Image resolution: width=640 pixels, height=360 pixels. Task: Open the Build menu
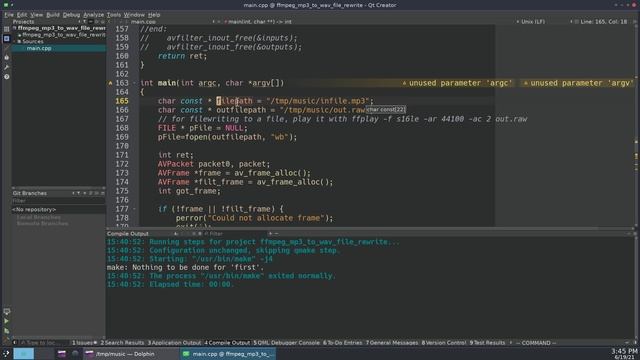[x=53, y=15]
